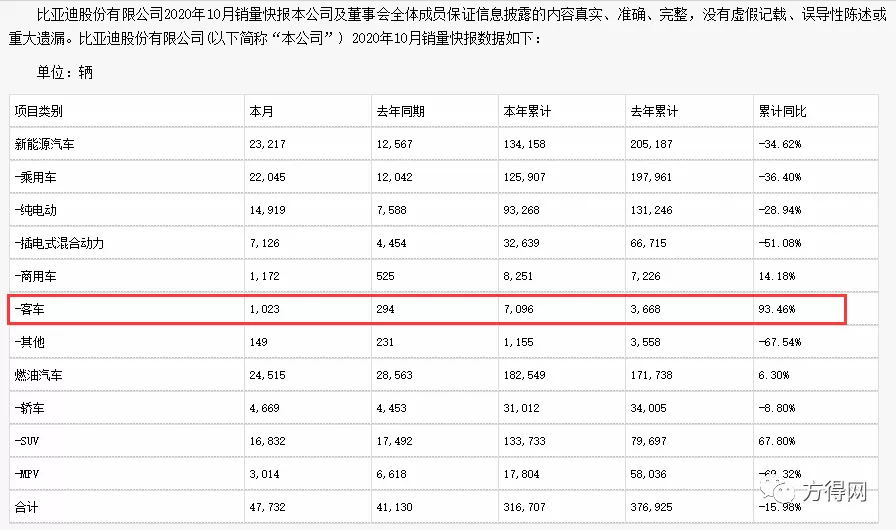Screen dimensions: 896x530
Task: Click the value '197,961'
Action: point(651,178)
